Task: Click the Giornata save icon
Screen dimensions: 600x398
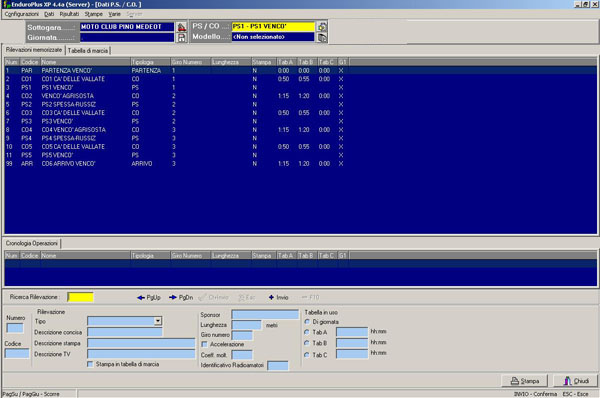Action: (181, 38)
